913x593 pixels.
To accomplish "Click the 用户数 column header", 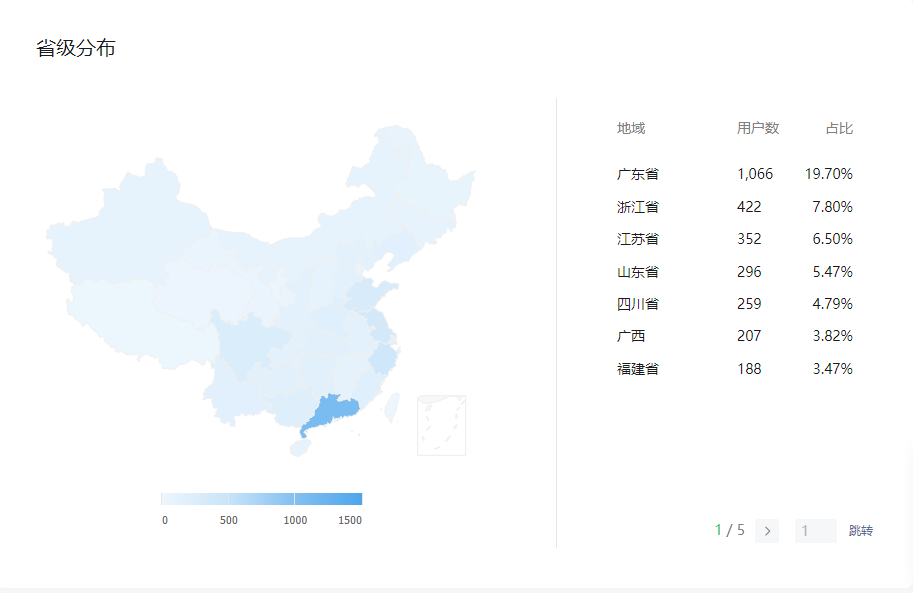I will (758, 128).
